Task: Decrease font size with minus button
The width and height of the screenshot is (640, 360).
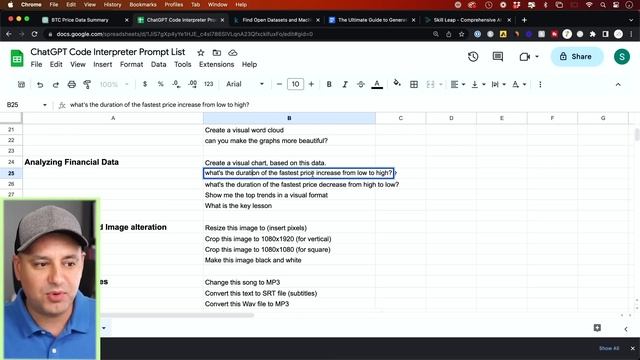Action: 279,84
